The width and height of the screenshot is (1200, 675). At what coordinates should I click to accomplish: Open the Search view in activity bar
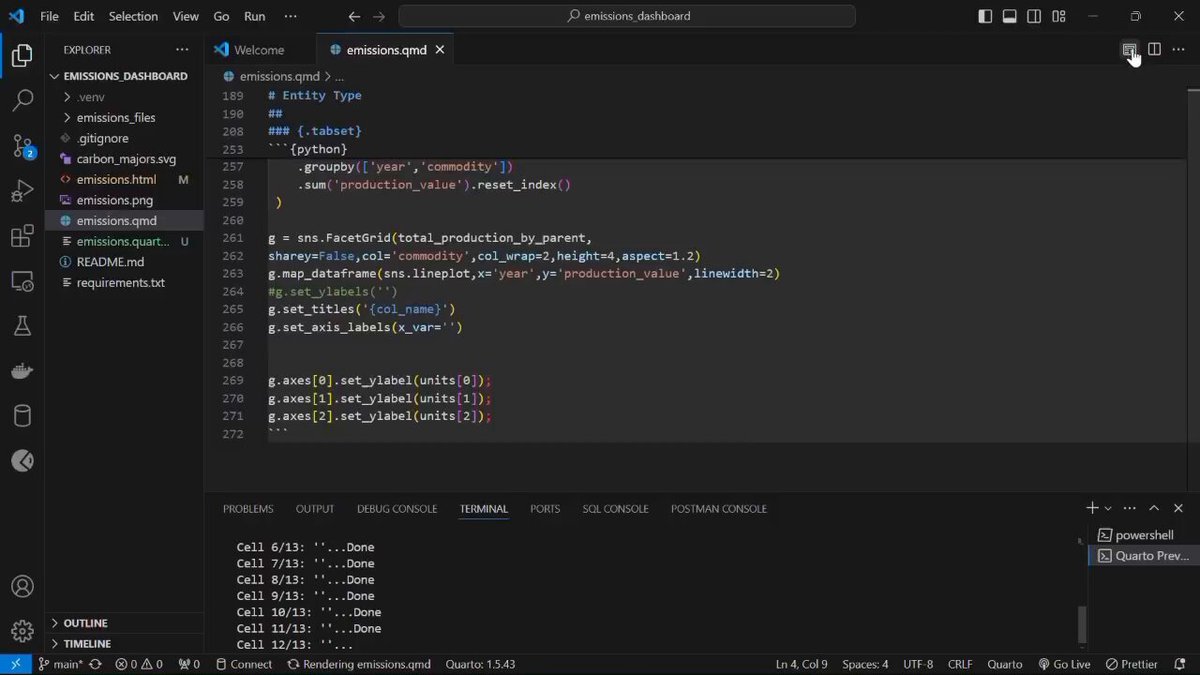22,101
